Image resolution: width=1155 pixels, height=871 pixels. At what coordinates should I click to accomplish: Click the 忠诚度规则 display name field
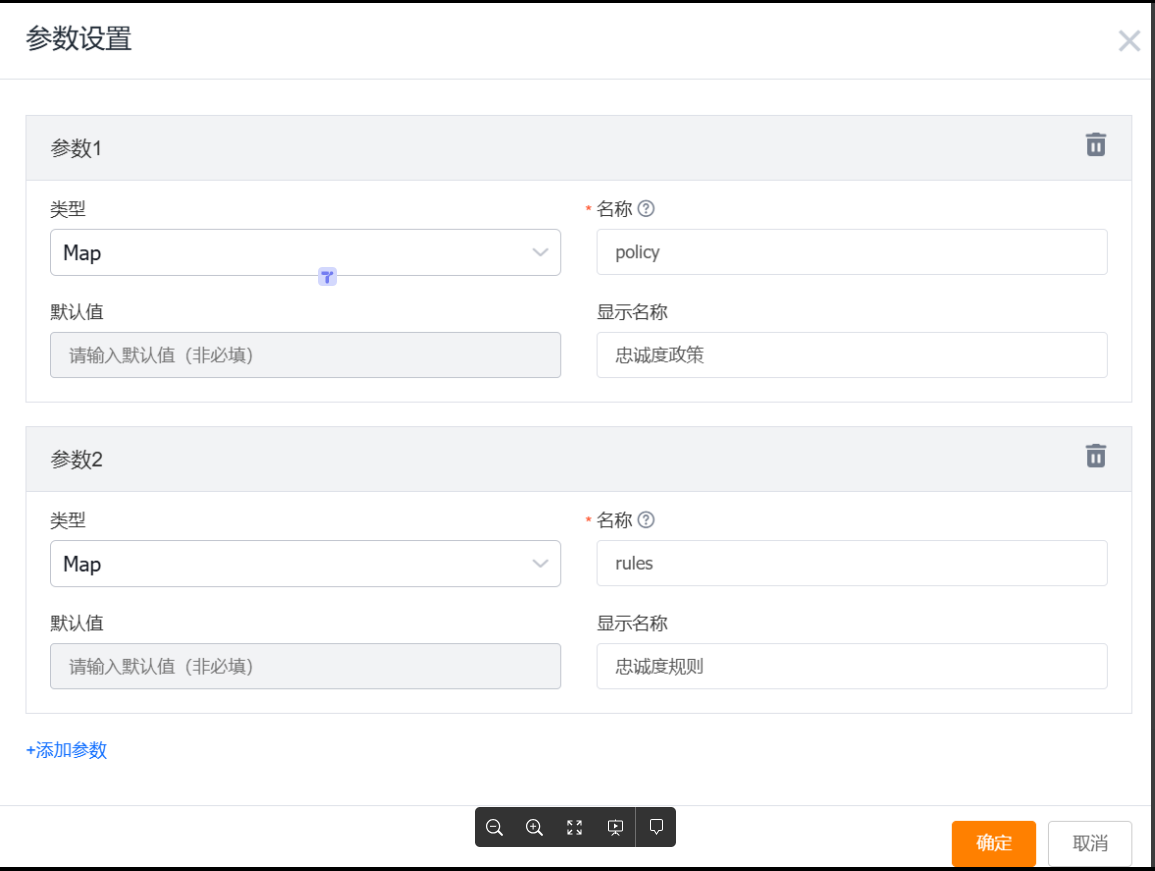pos(852,666)
